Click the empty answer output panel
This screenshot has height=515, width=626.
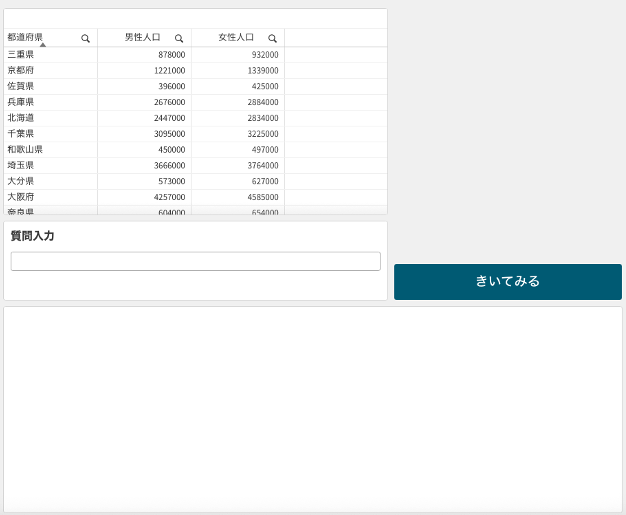tap(312, 409)
